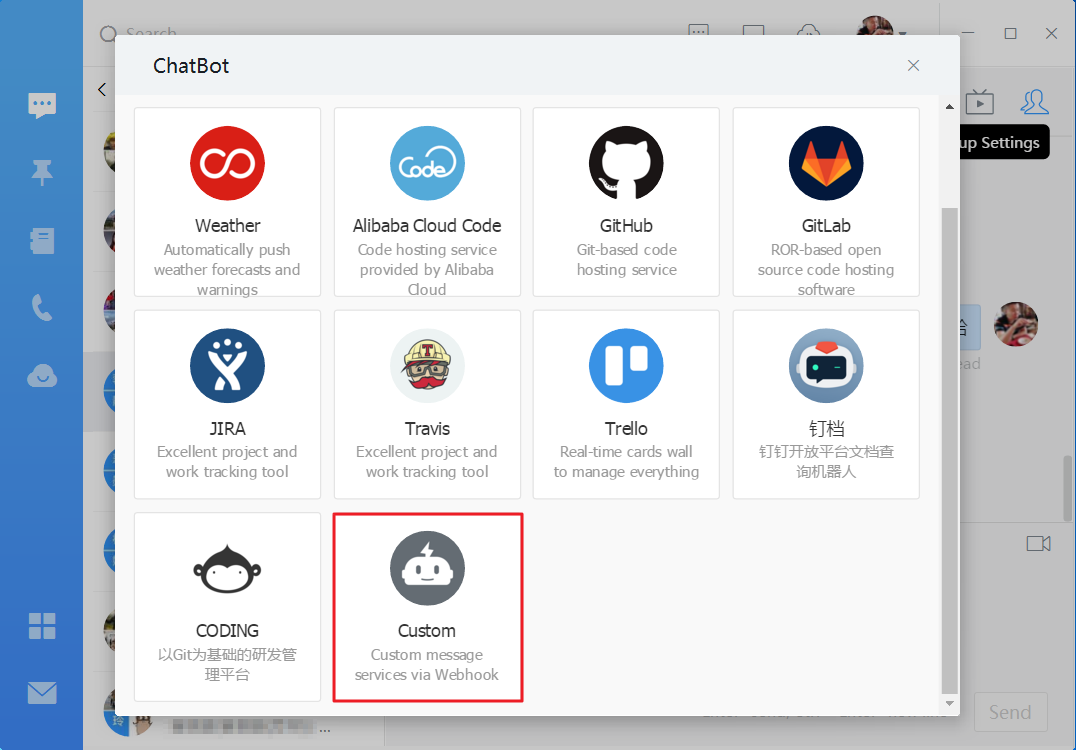Open the mail envelope icon in sidebar
Image resolution: width=1076 pixels, height=750 pixels.
point(42,693)
